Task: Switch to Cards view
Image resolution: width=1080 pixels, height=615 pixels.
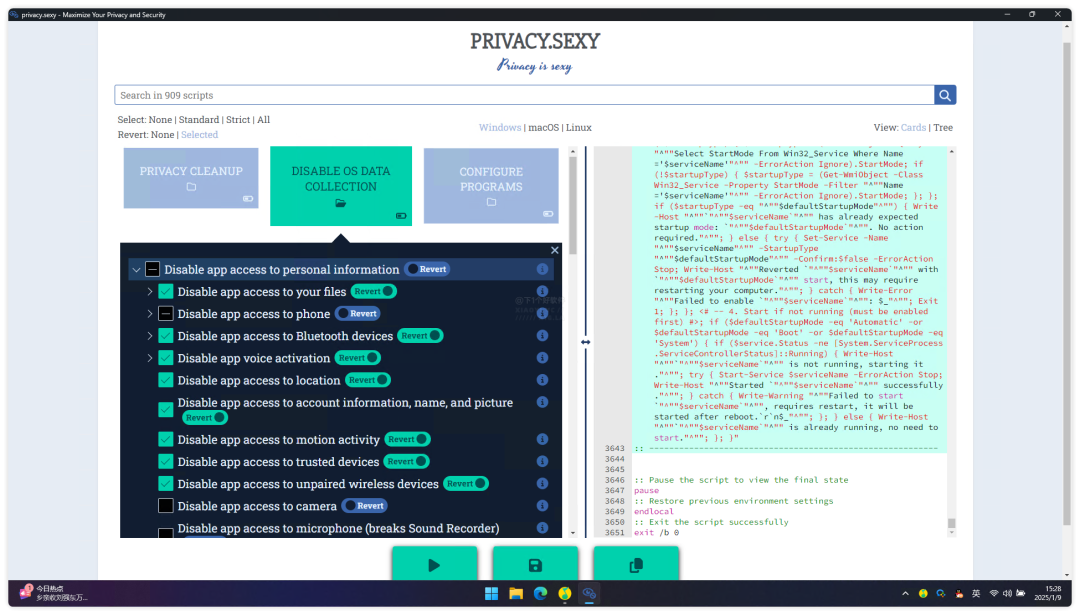Action: [x=913, y=127]
